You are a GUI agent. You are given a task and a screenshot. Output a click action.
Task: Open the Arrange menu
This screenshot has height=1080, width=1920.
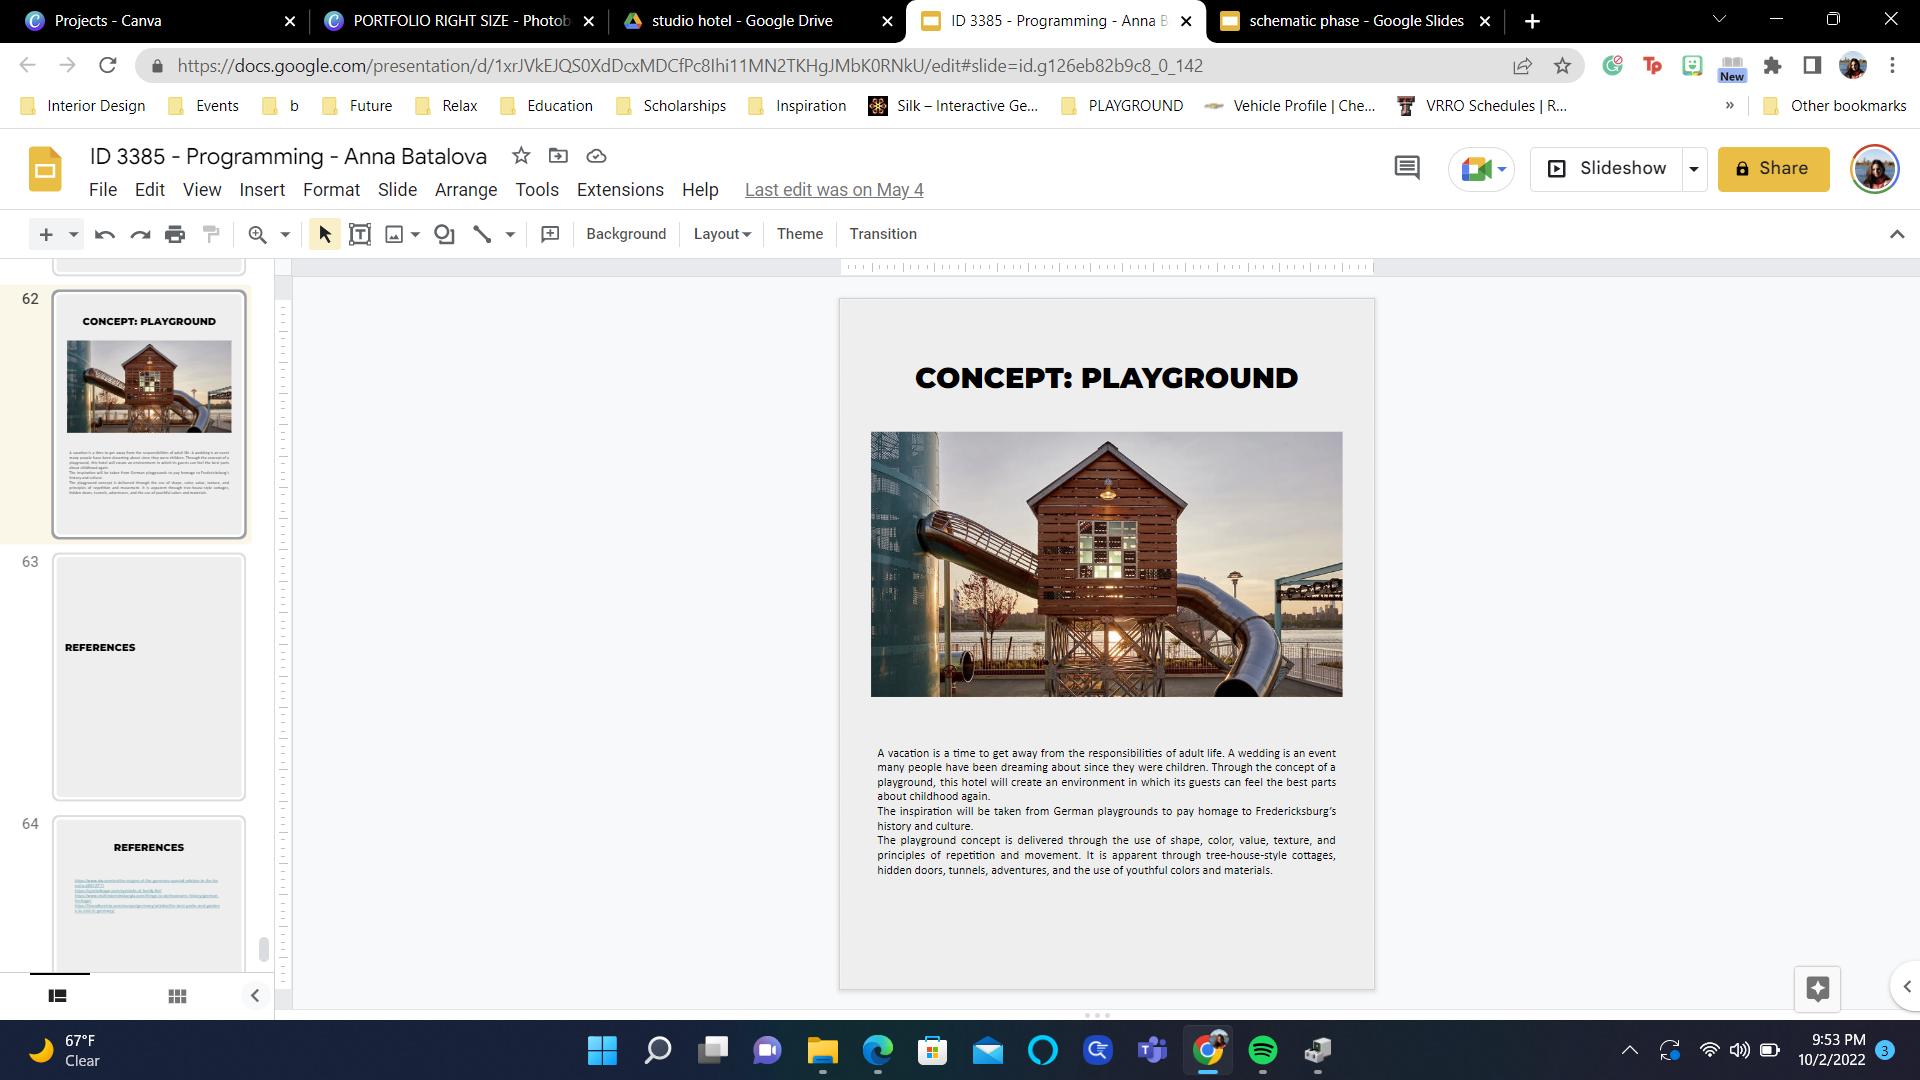point(465,190)
